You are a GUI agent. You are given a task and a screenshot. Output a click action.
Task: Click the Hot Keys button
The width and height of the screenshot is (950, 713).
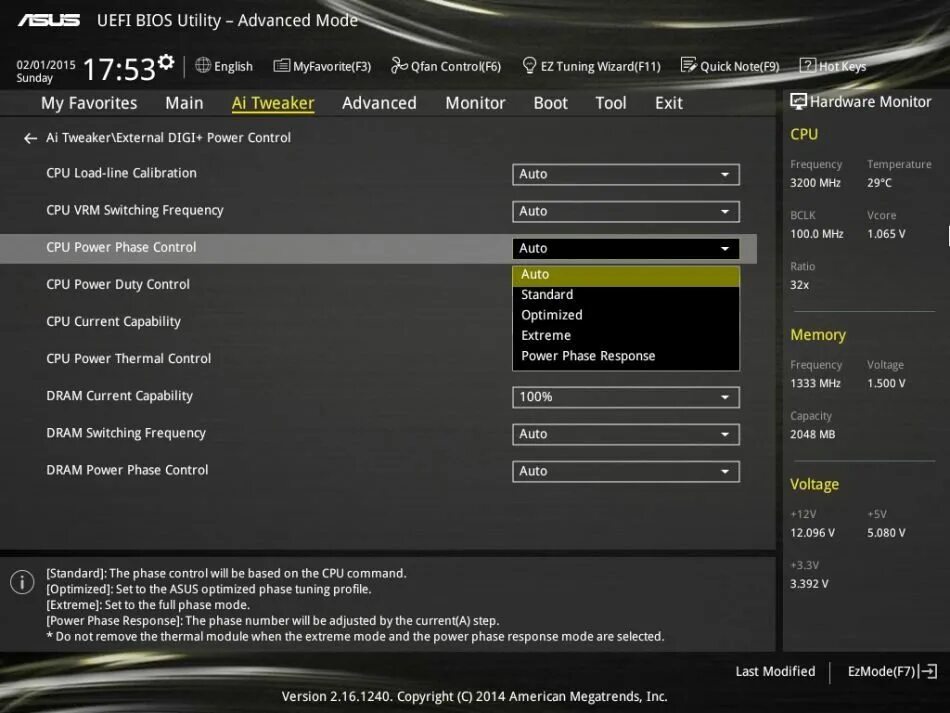833,66
